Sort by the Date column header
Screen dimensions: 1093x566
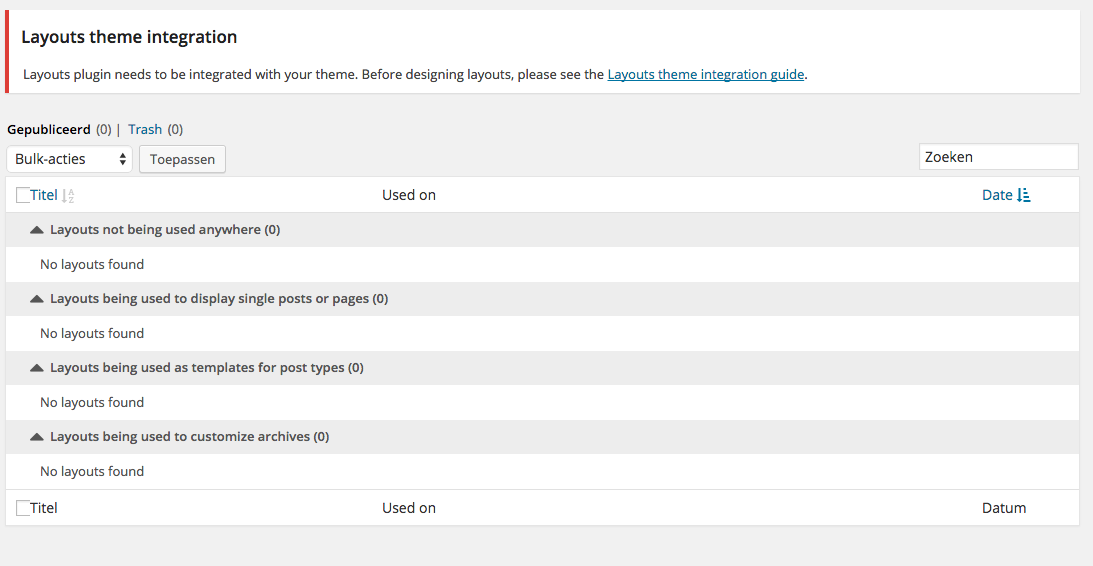pos(997,195)
